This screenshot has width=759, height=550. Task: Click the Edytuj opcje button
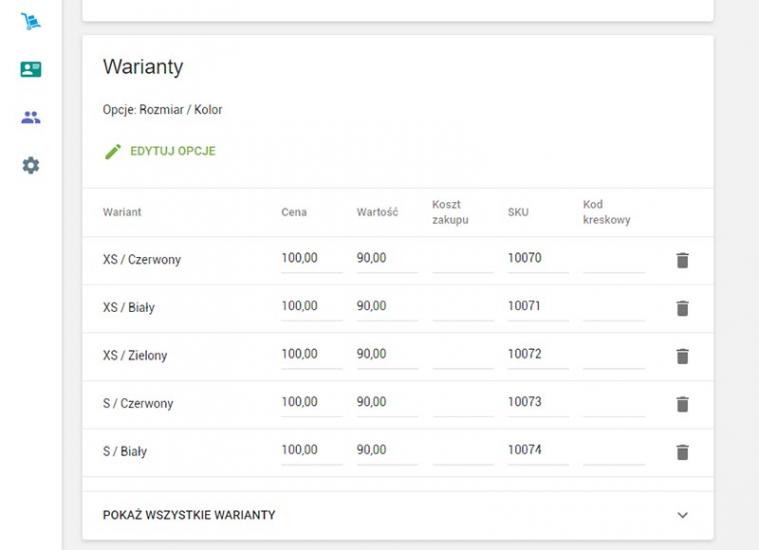pyautogui.click(x=172, y=152)
